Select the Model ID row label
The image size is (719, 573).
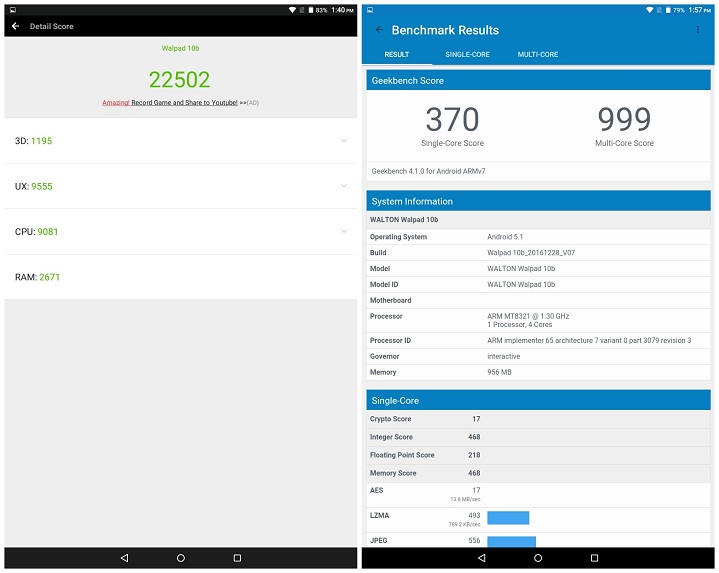[384, 284]
